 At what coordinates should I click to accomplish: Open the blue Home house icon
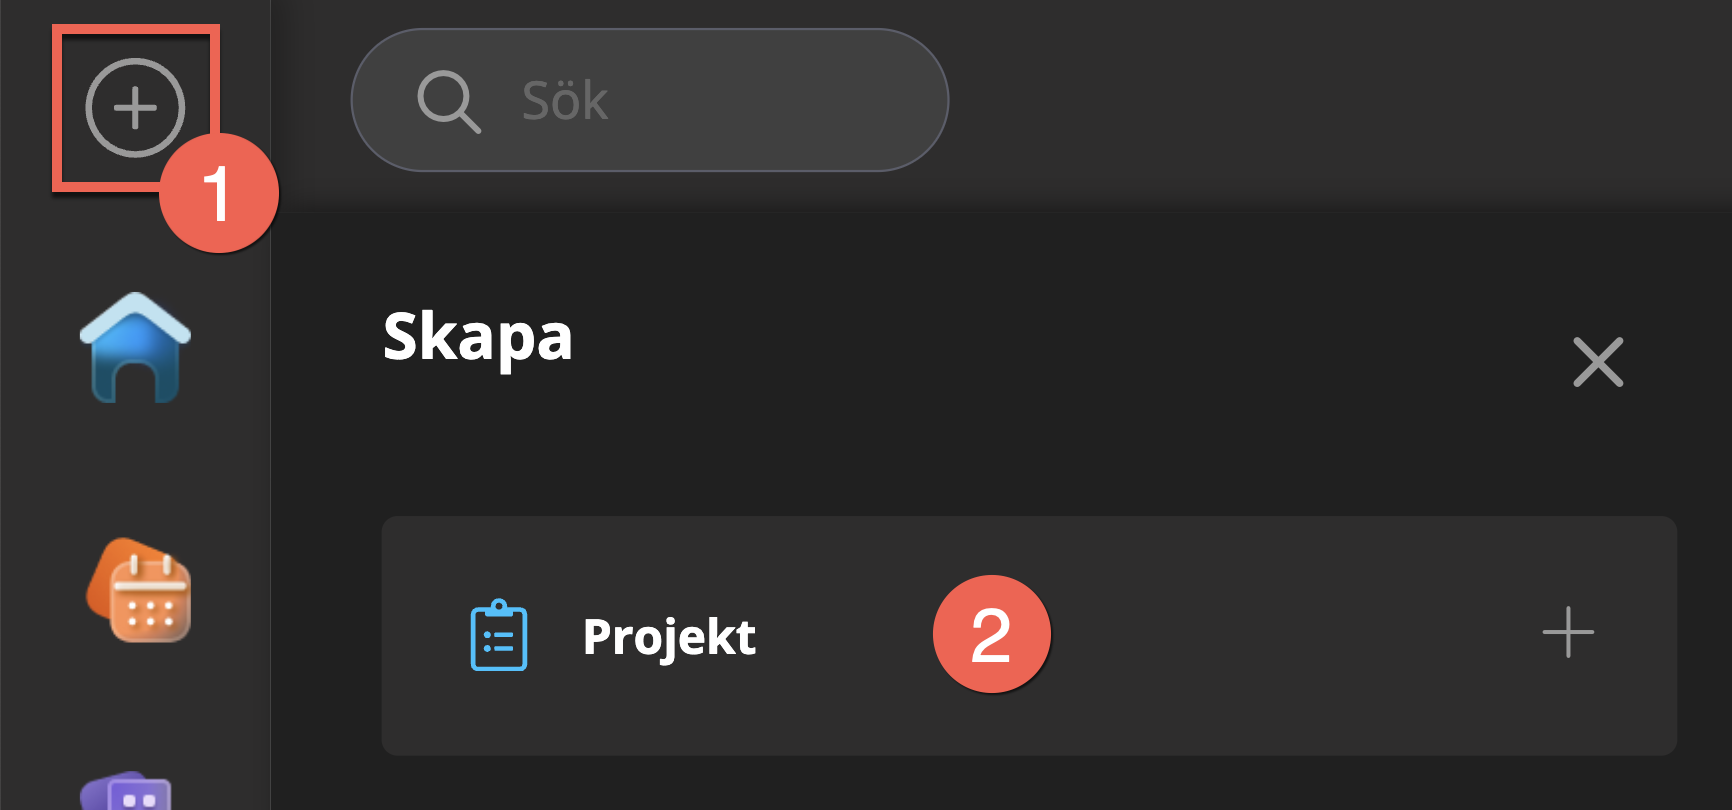tap(135, 348)
